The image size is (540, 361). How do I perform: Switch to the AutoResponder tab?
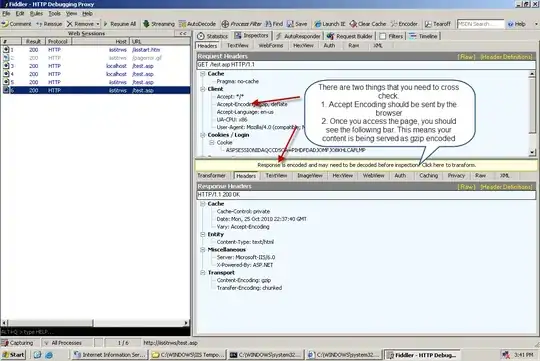[298, 36]
